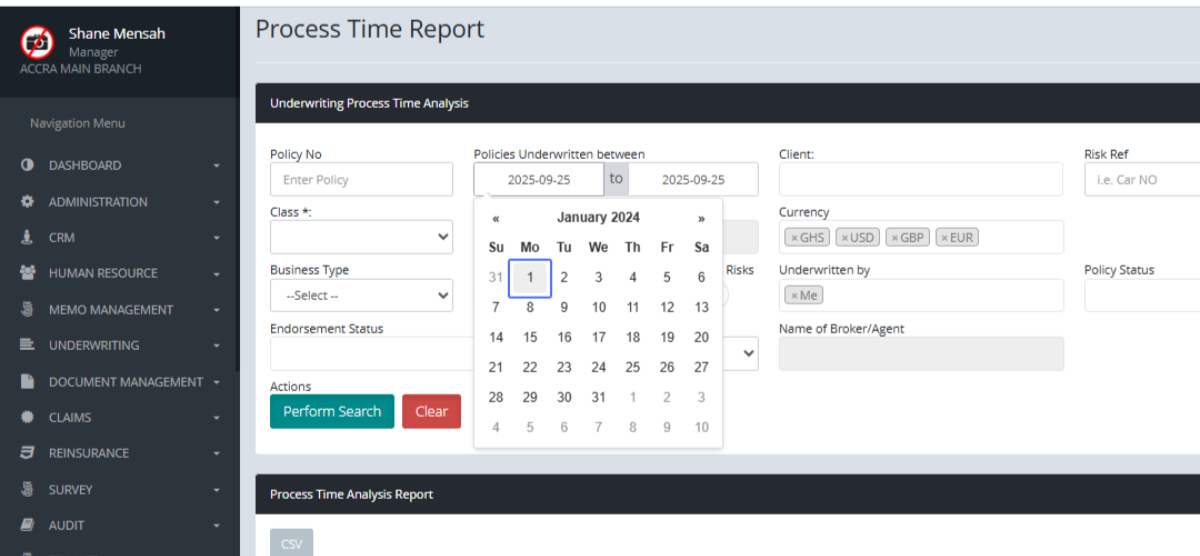Viewport: 1200px width, 556px height.
Task: Expand the Claims menu arrow
Action: (217, 418)
